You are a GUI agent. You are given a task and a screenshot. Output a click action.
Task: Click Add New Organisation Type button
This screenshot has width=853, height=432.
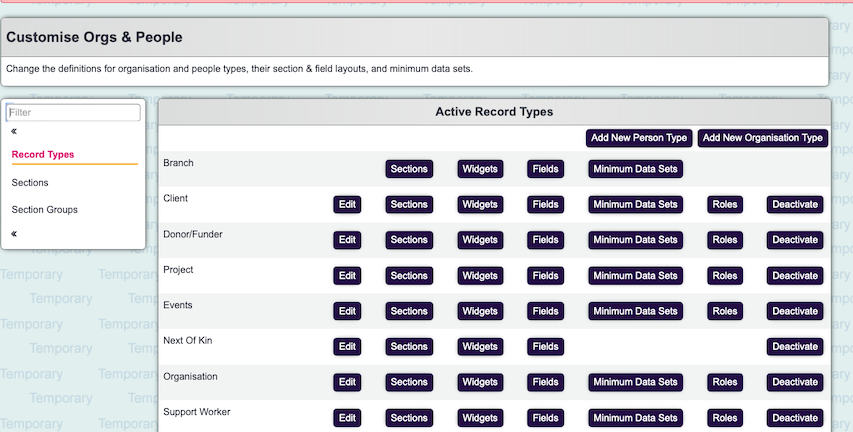(x=763, y=138)
